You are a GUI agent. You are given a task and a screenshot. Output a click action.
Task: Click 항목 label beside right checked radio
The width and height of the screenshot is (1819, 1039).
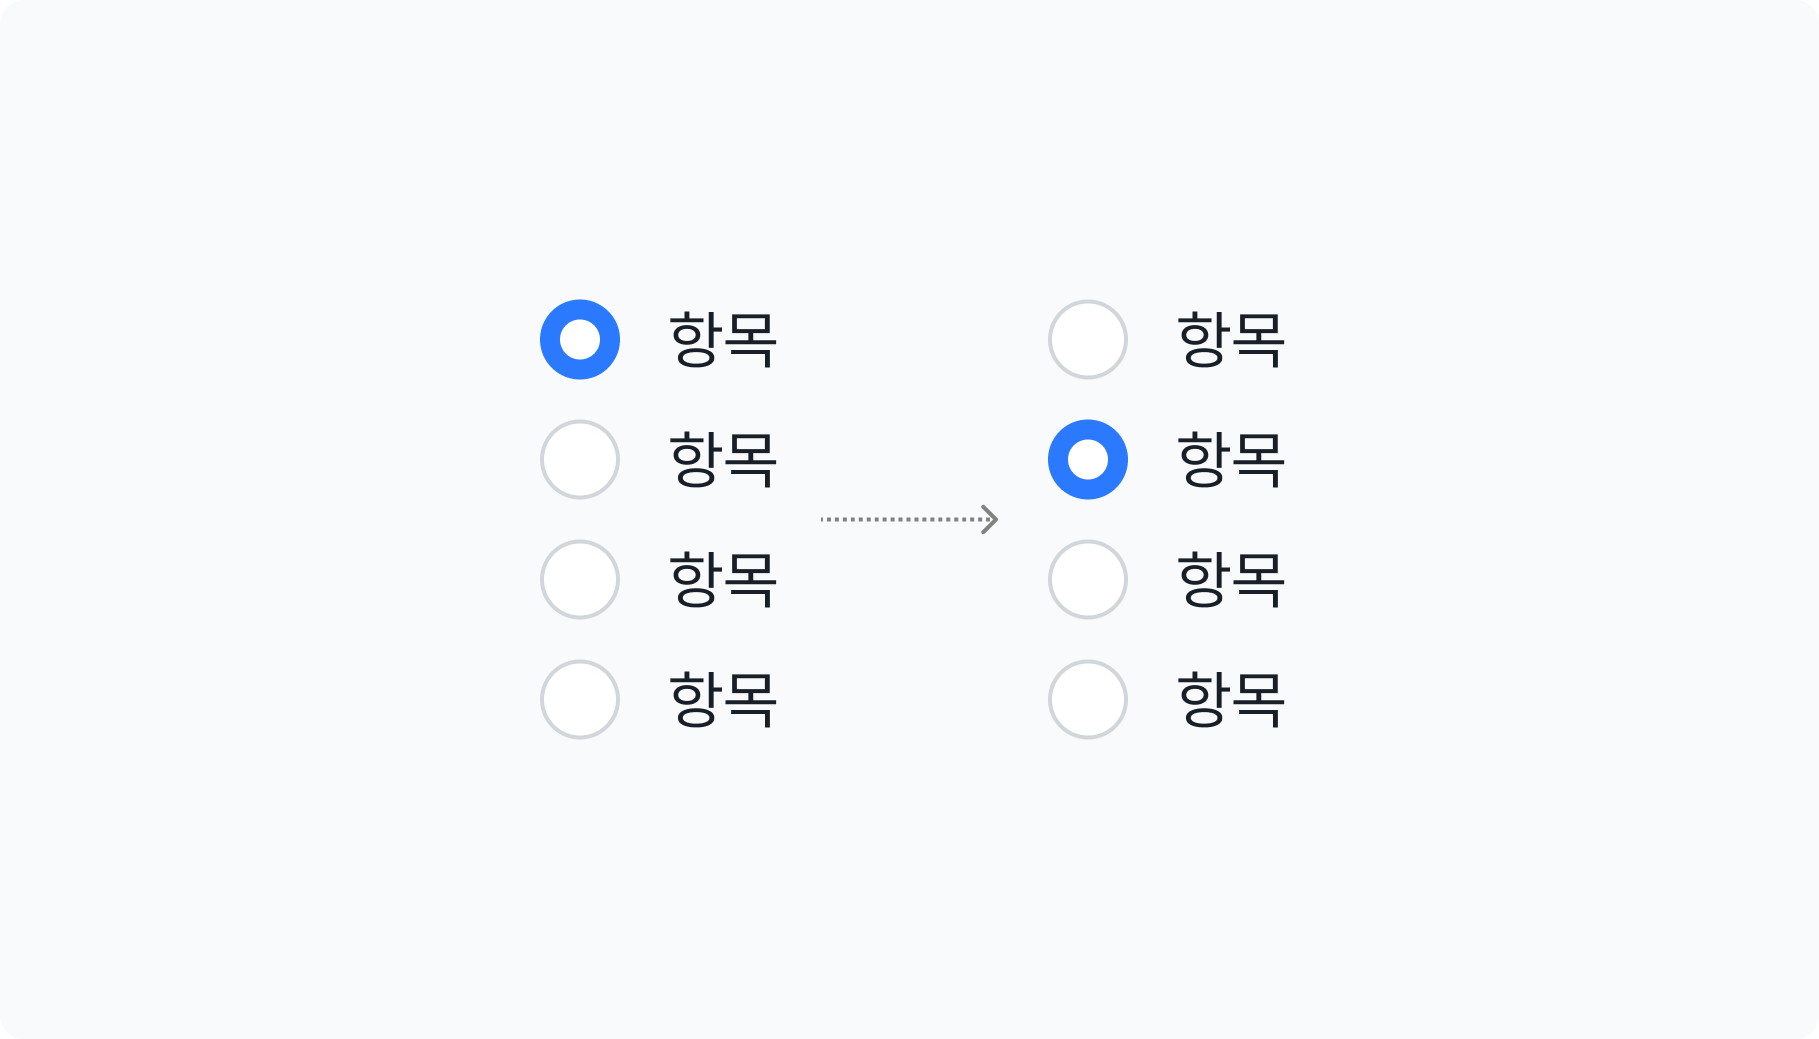tap(1231, 459)
